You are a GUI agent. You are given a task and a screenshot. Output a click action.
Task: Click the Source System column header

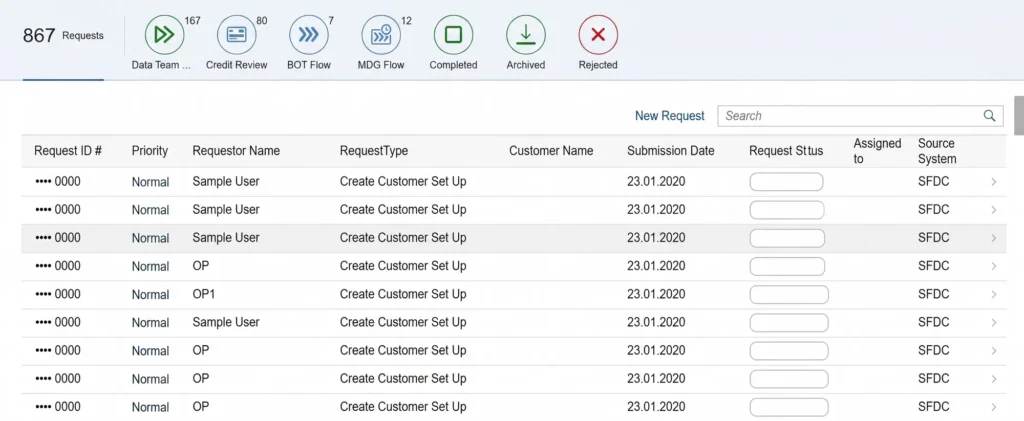[x=937, y=151]
